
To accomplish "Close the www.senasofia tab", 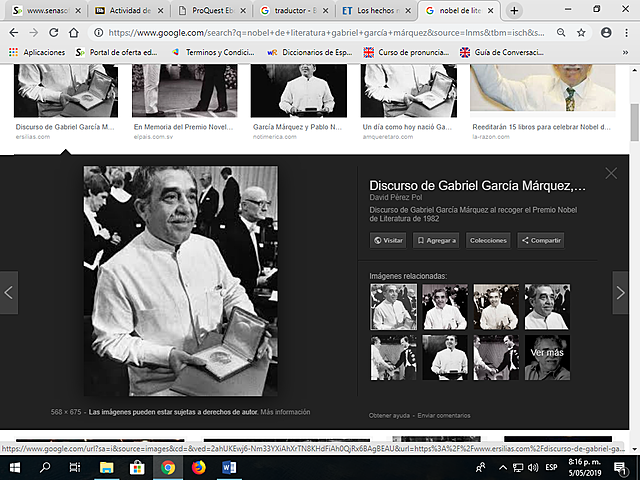I will pyautogui.click(x=78, y=11).
